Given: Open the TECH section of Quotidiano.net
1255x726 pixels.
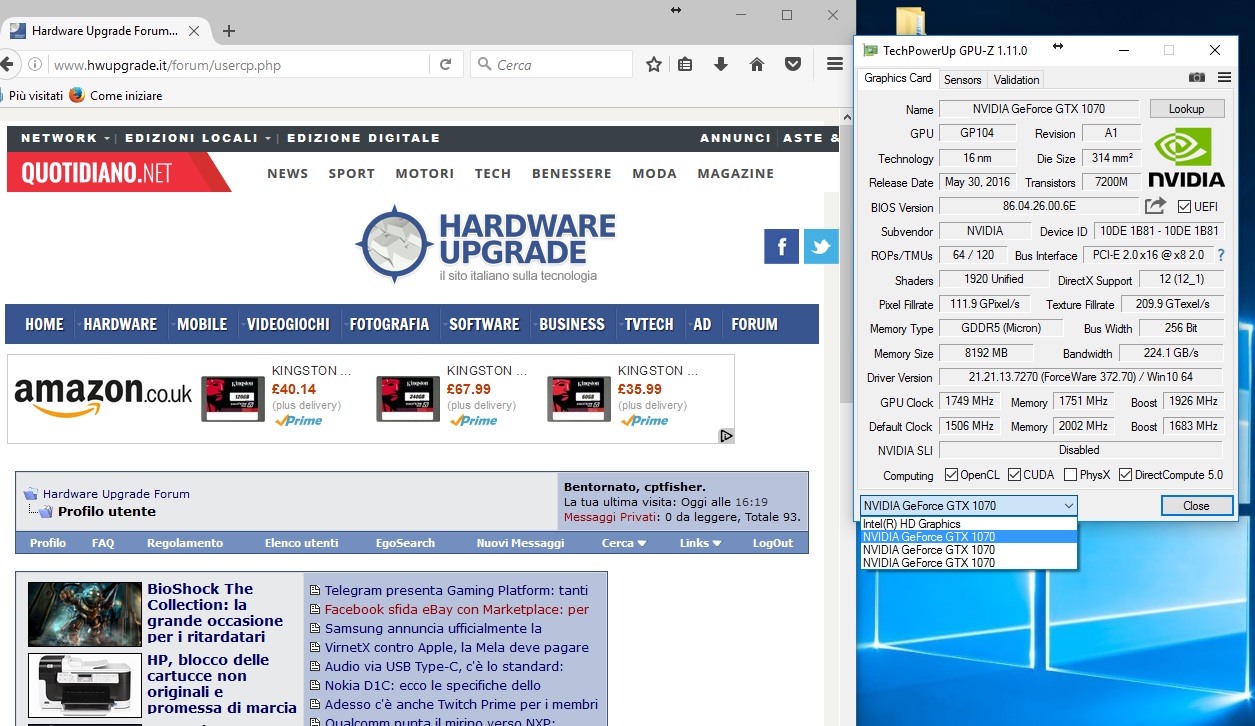Looking at the screenshot, I should click(x=493, y=173).
